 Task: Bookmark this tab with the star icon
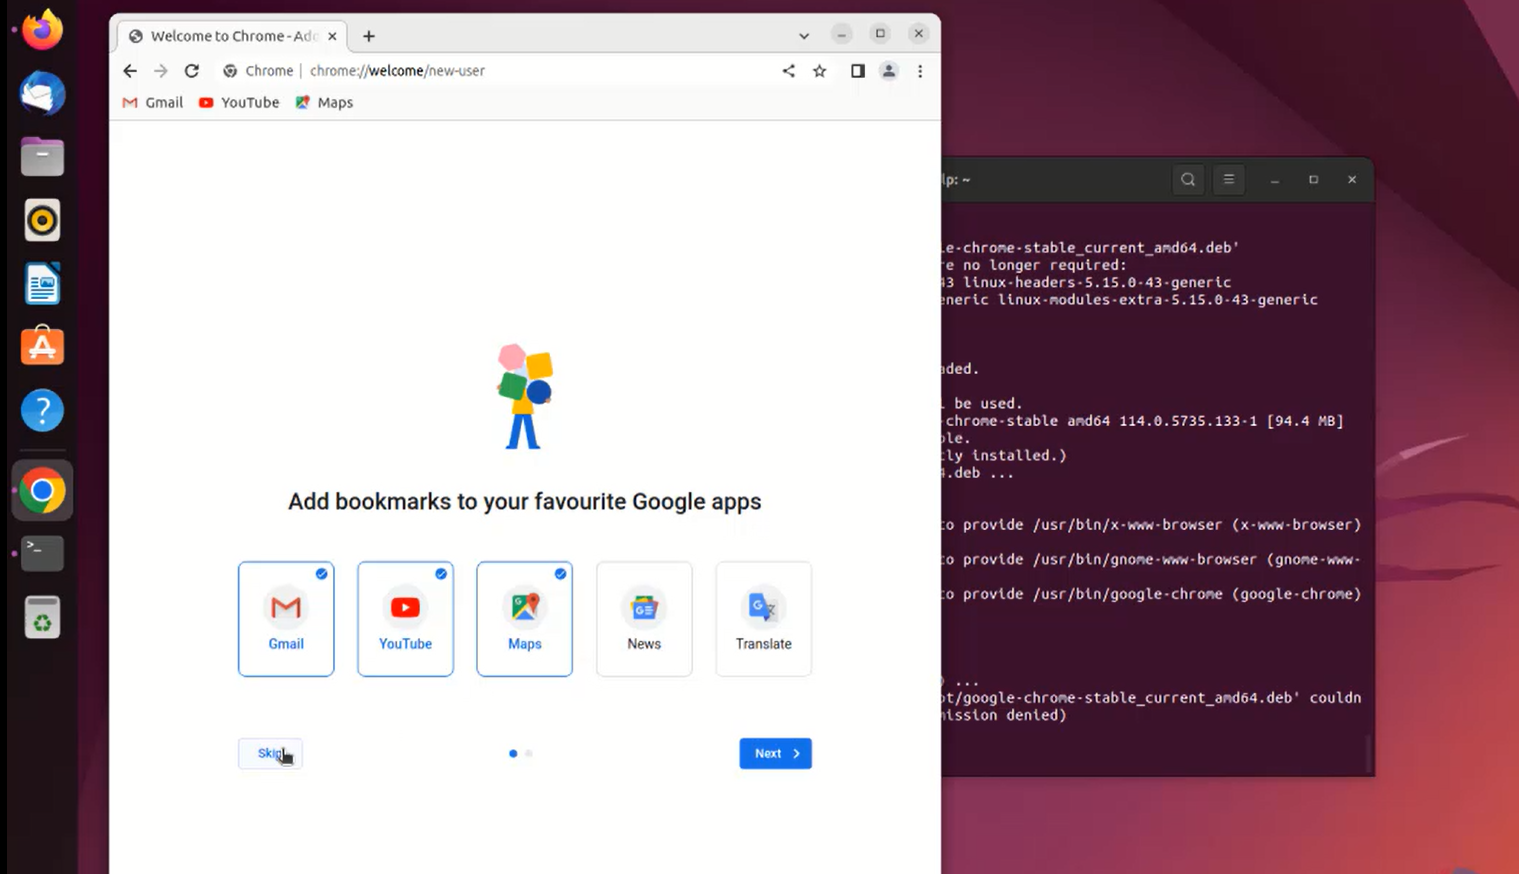tap(820, 71)
